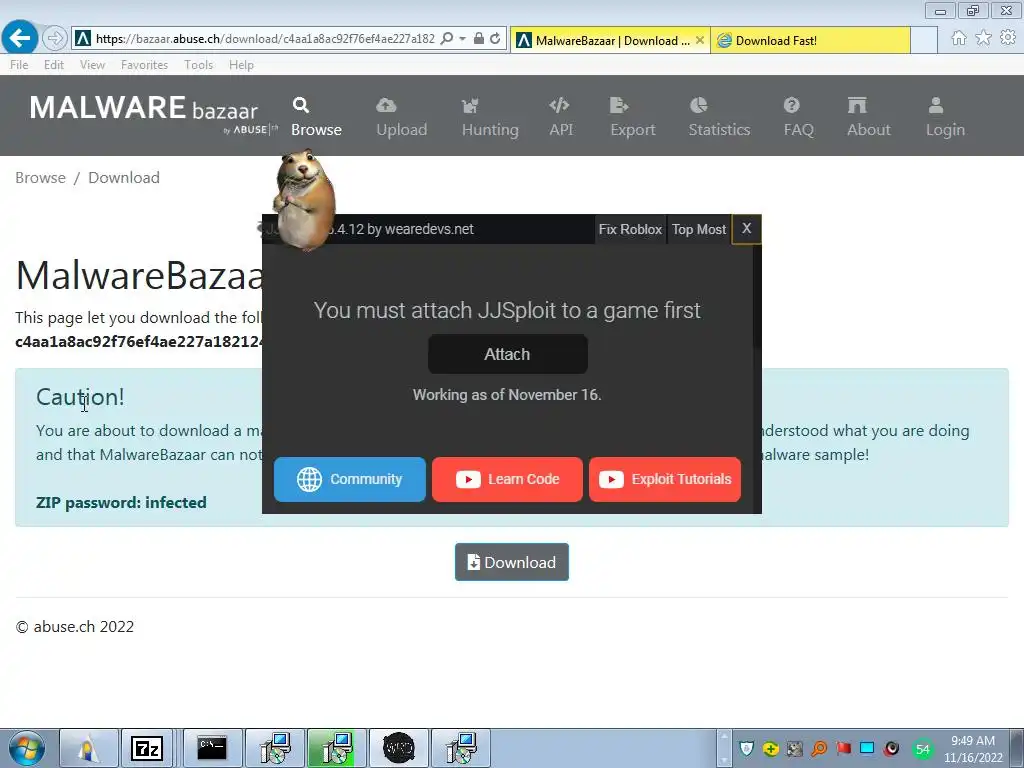This screenshot has height=768, width=1024.
Task: Open the command prompt taskbar icon
Action: point(212,748)
